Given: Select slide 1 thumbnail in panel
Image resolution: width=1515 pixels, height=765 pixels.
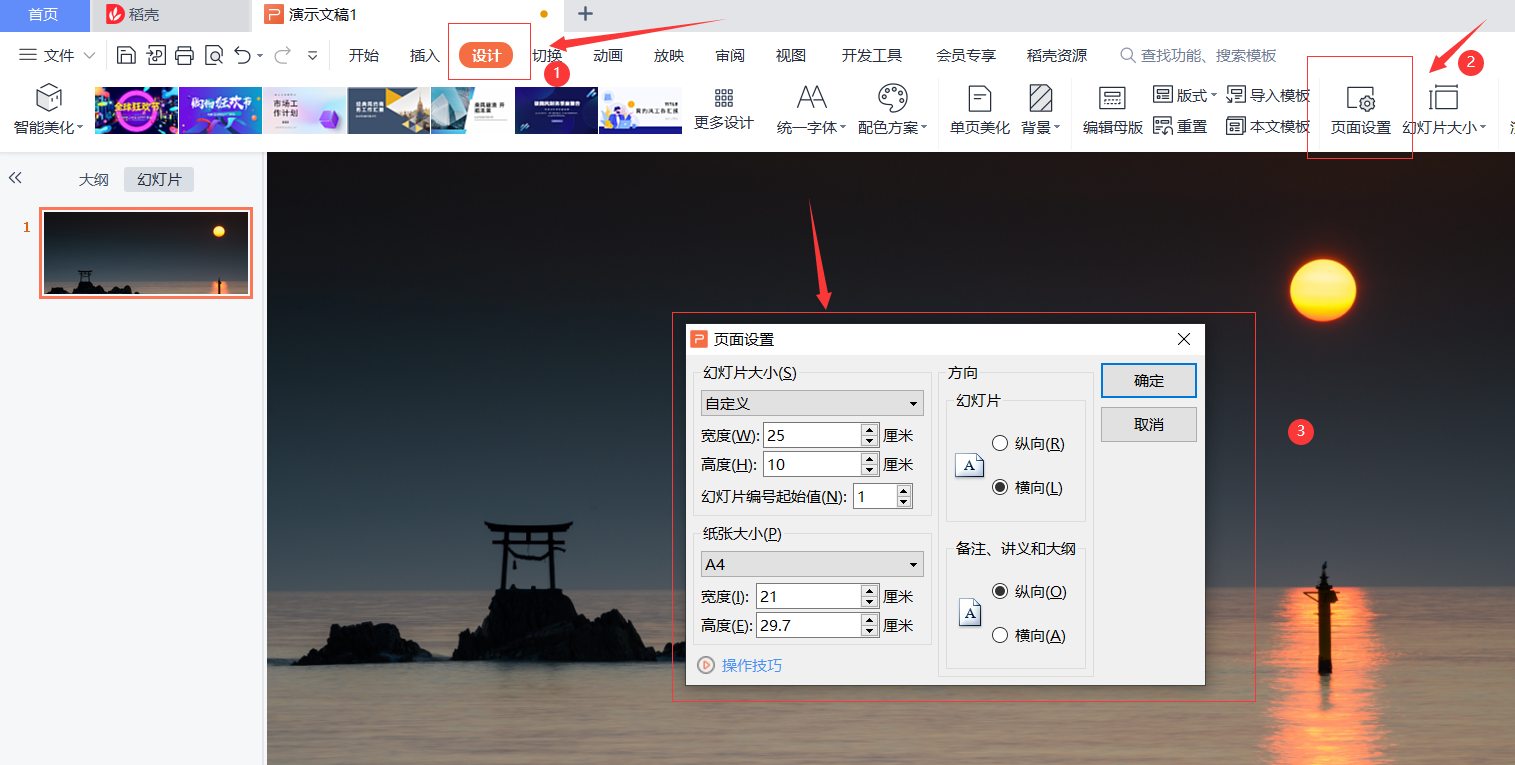Looking at the screenshot, I should click(146, 252).
